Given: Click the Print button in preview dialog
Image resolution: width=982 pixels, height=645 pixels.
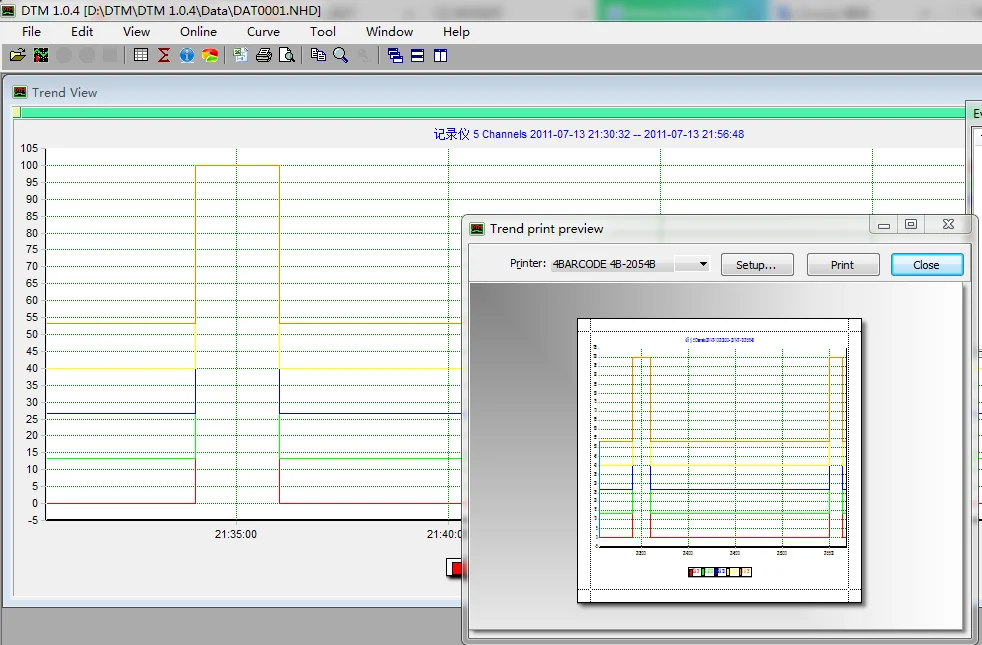Looking at the screenshot, I should point(842,265).
